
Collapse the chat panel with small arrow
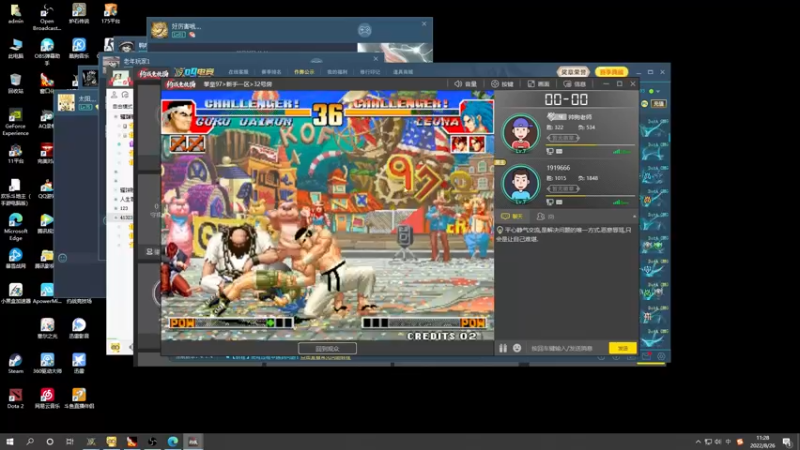point(634,216)
